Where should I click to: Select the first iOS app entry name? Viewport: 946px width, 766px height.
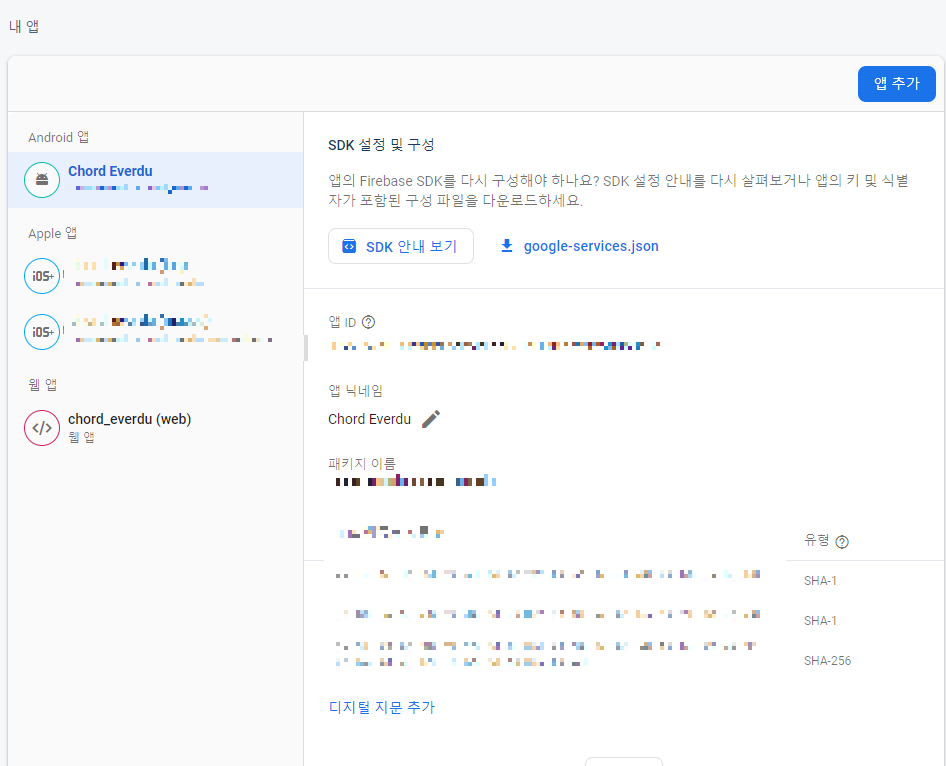tap(132, 265)
